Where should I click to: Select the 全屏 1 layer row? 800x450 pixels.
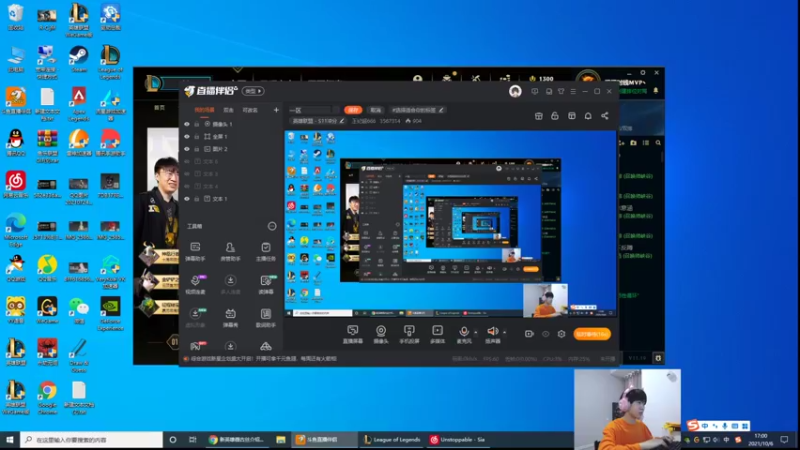point(231,137)
